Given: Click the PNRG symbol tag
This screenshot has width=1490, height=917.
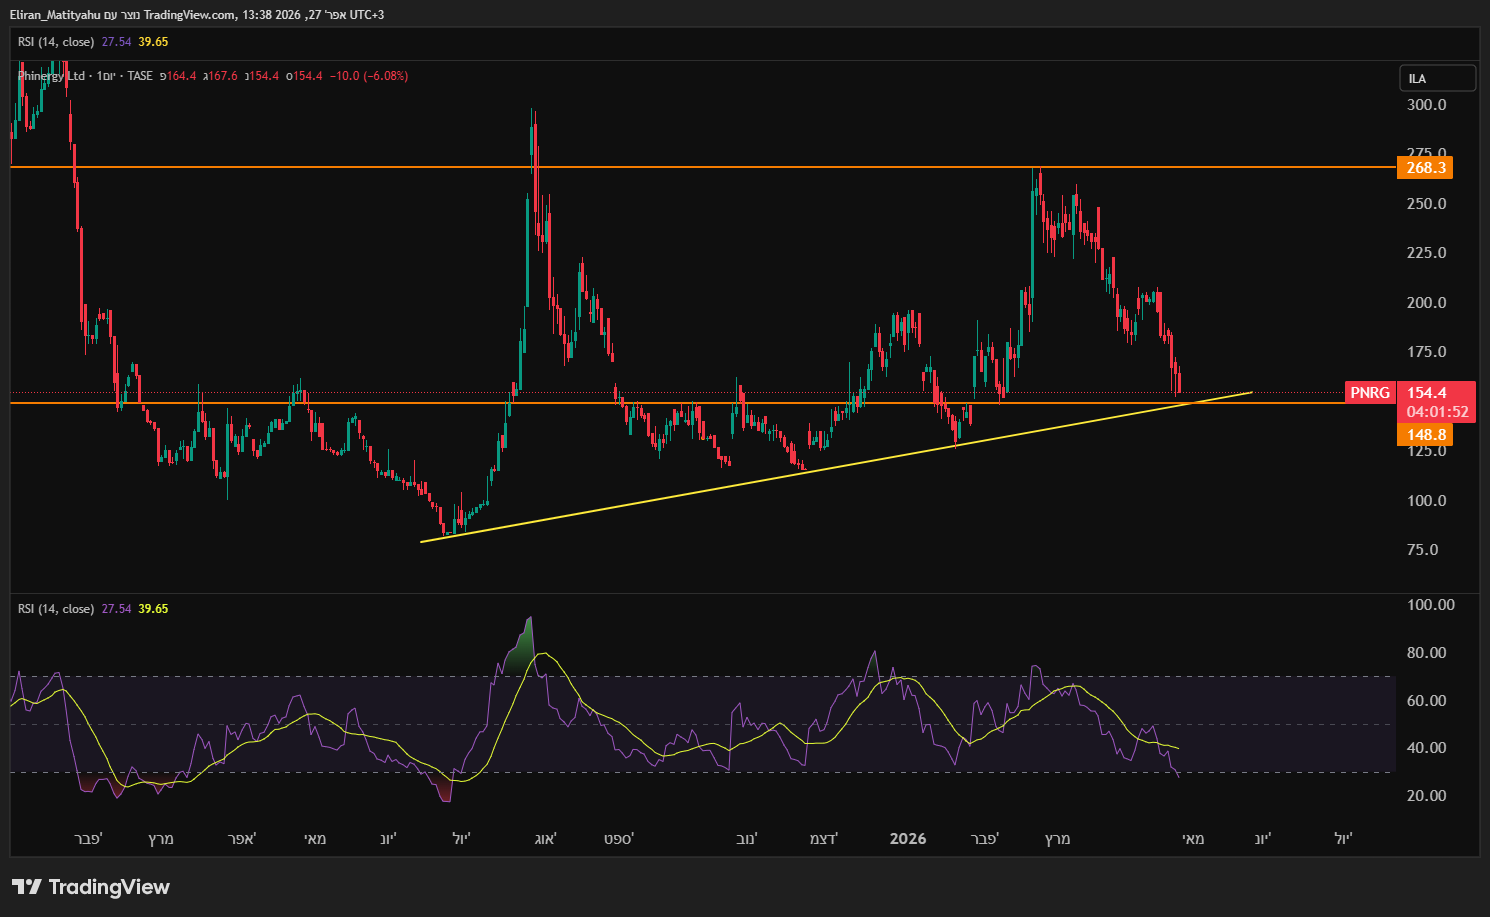Looking at the screenshot, I should click(x=1369, y=393).
